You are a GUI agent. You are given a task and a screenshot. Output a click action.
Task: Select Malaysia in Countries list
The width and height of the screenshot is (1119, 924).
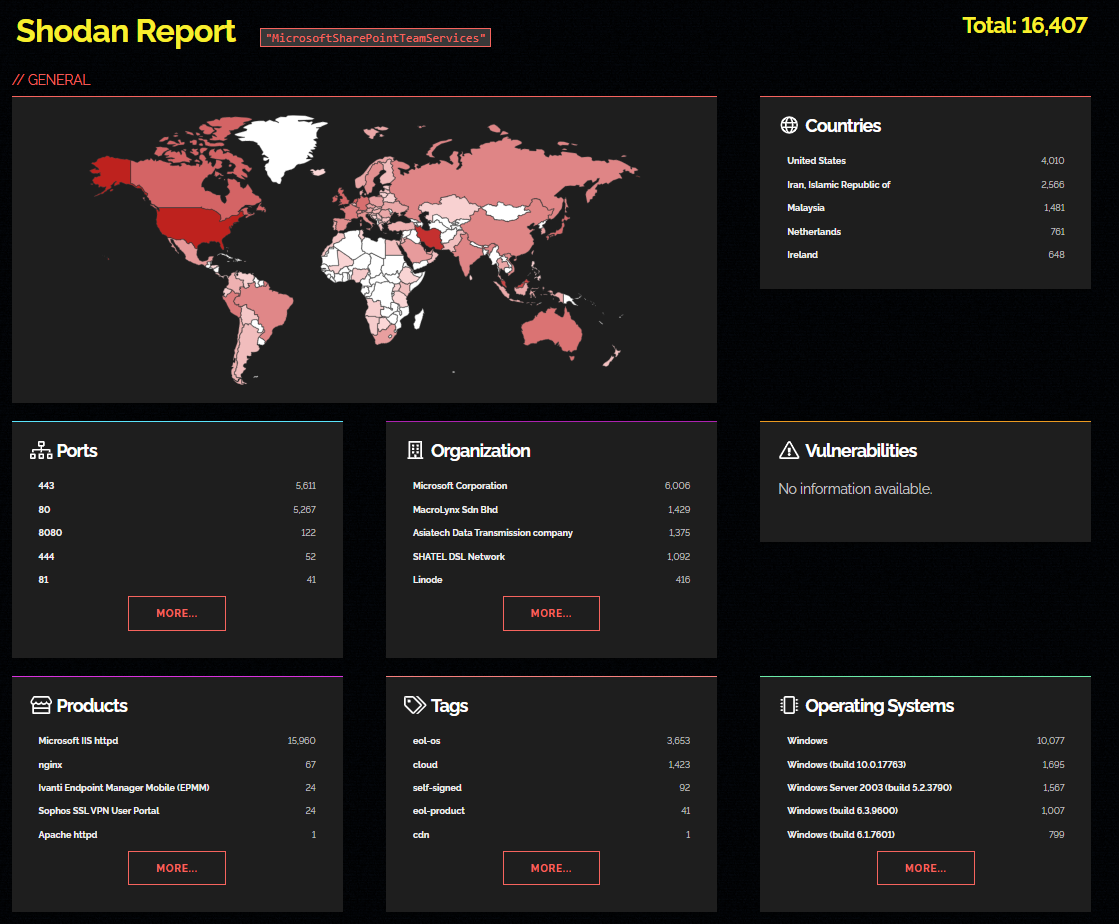pyautogui.click(x=926, y=208)
